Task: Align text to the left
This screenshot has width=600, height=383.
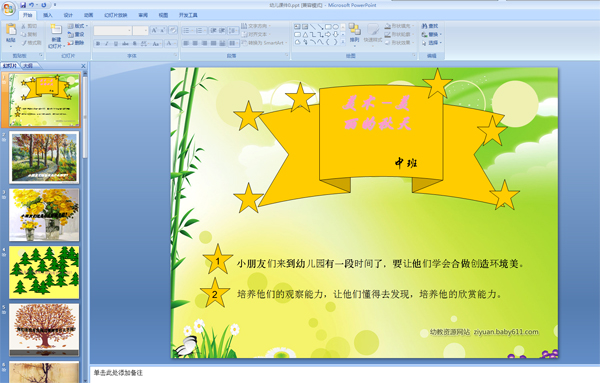Action: pos(186,43)
